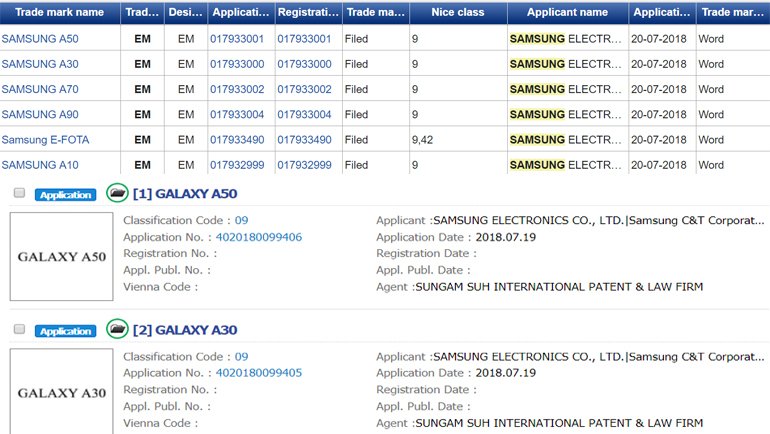Open the [1] GALAXY A50 title link
The image size is (770, 434).
point(185,194)
